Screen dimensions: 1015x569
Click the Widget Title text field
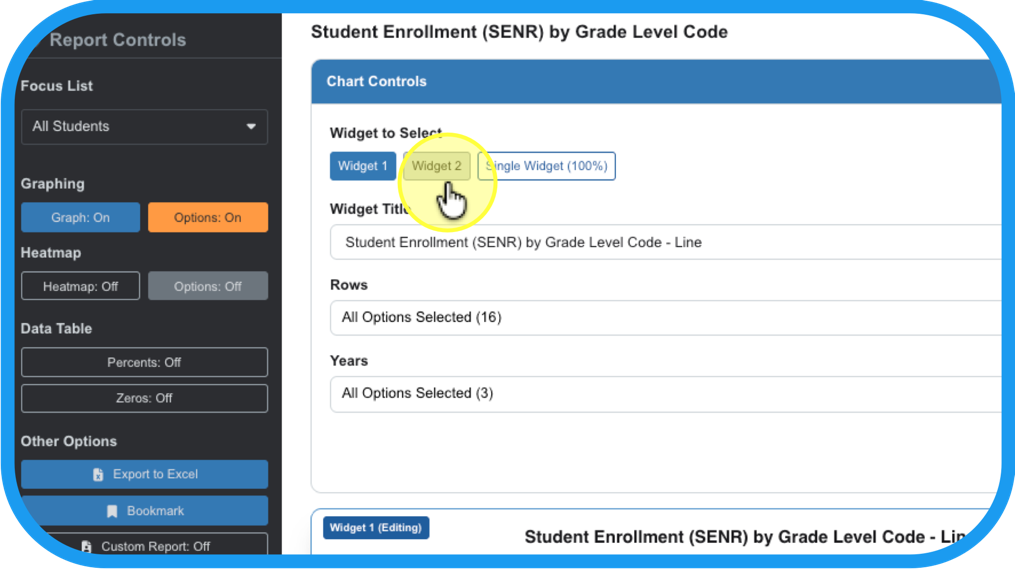pyautogui.click(x=660, y=242)
